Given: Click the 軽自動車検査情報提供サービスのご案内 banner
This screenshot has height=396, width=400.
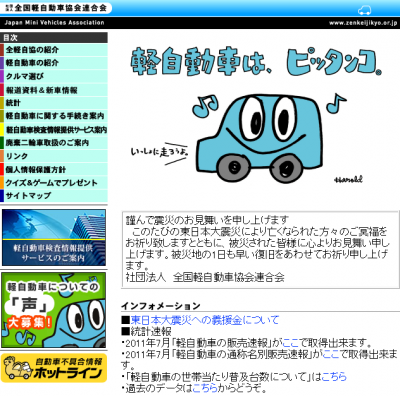Looking at the screenshot, I should point(54,237).
